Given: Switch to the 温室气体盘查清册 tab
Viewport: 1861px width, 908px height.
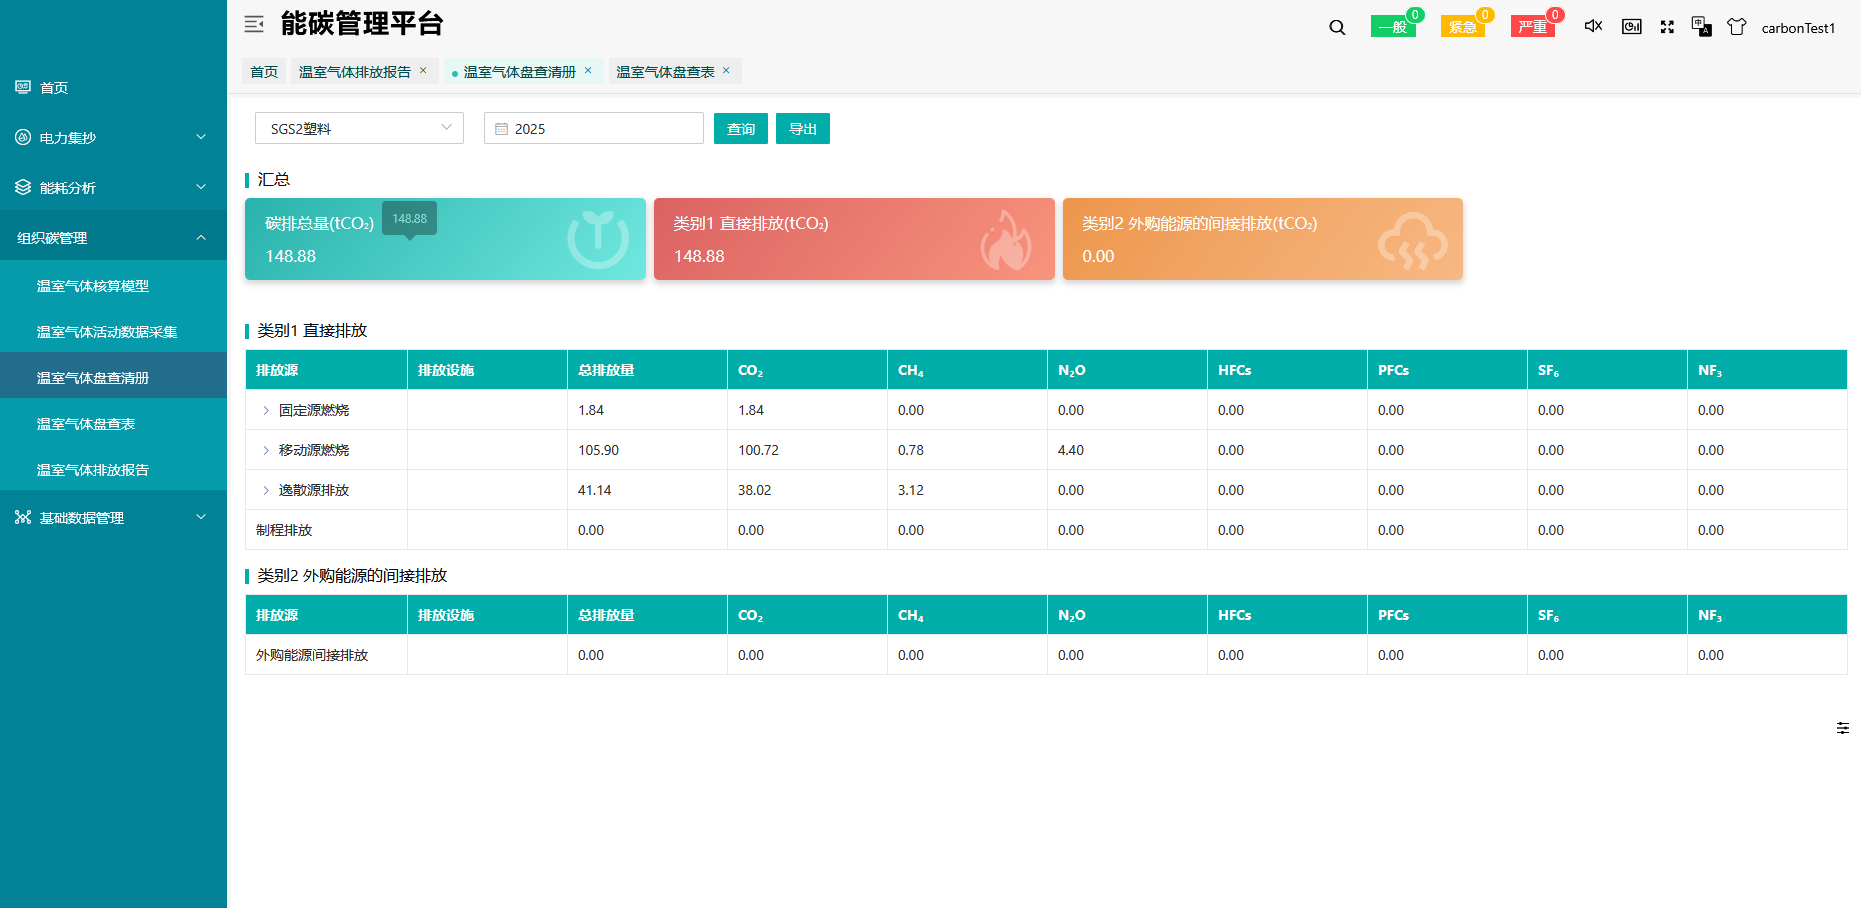Looking at the screenshot, I should 519,72.
